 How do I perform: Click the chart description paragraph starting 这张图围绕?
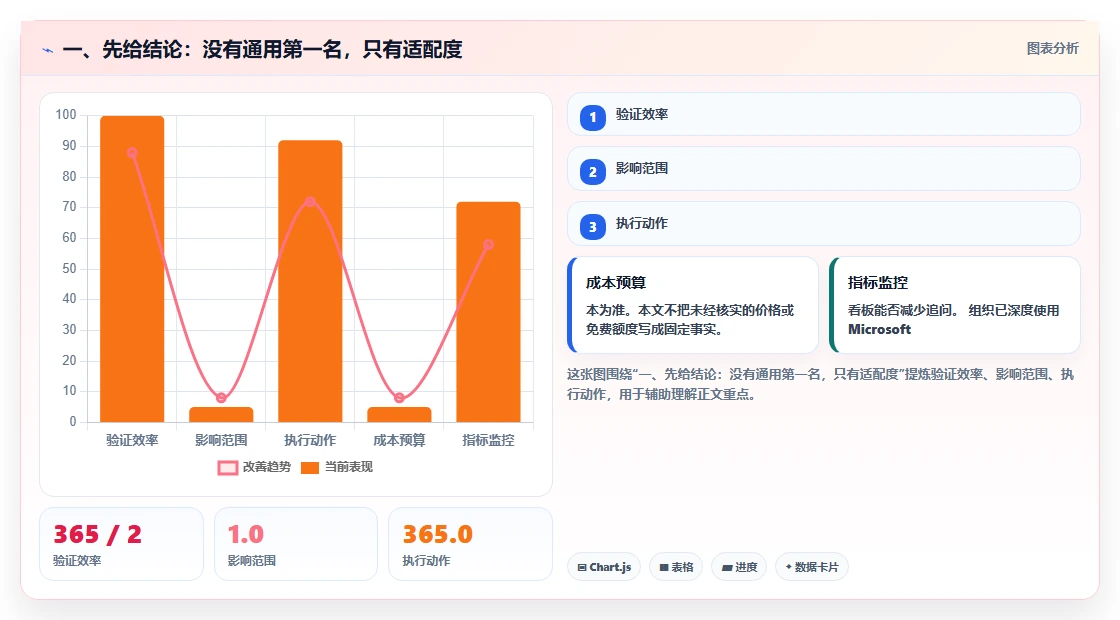[x=820, y=384]
